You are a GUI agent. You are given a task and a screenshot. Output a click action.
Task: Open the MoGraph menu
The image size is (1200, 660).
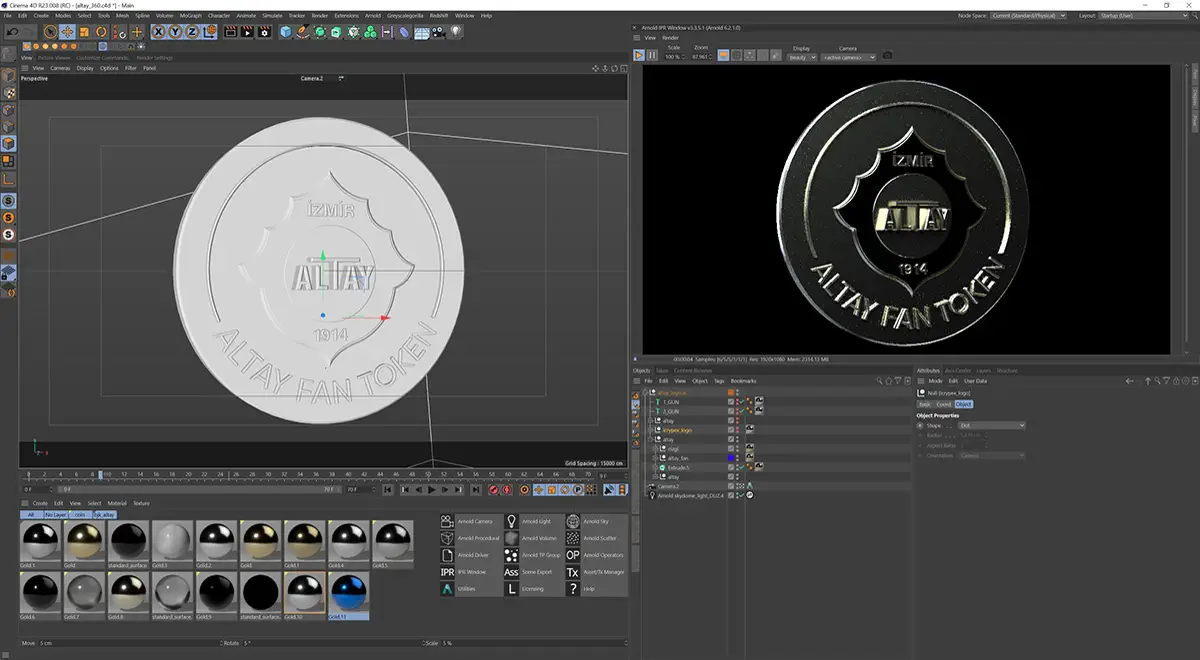[192, 16]
